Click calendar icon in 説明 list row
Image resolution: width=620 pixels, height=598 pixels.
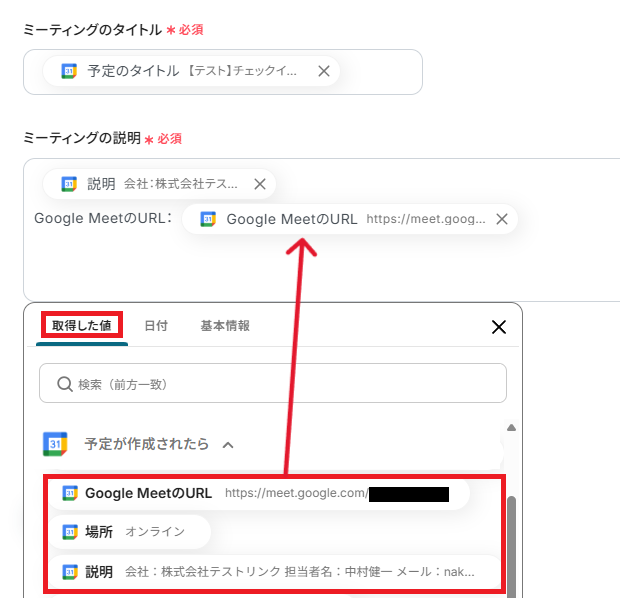(70, 572)
